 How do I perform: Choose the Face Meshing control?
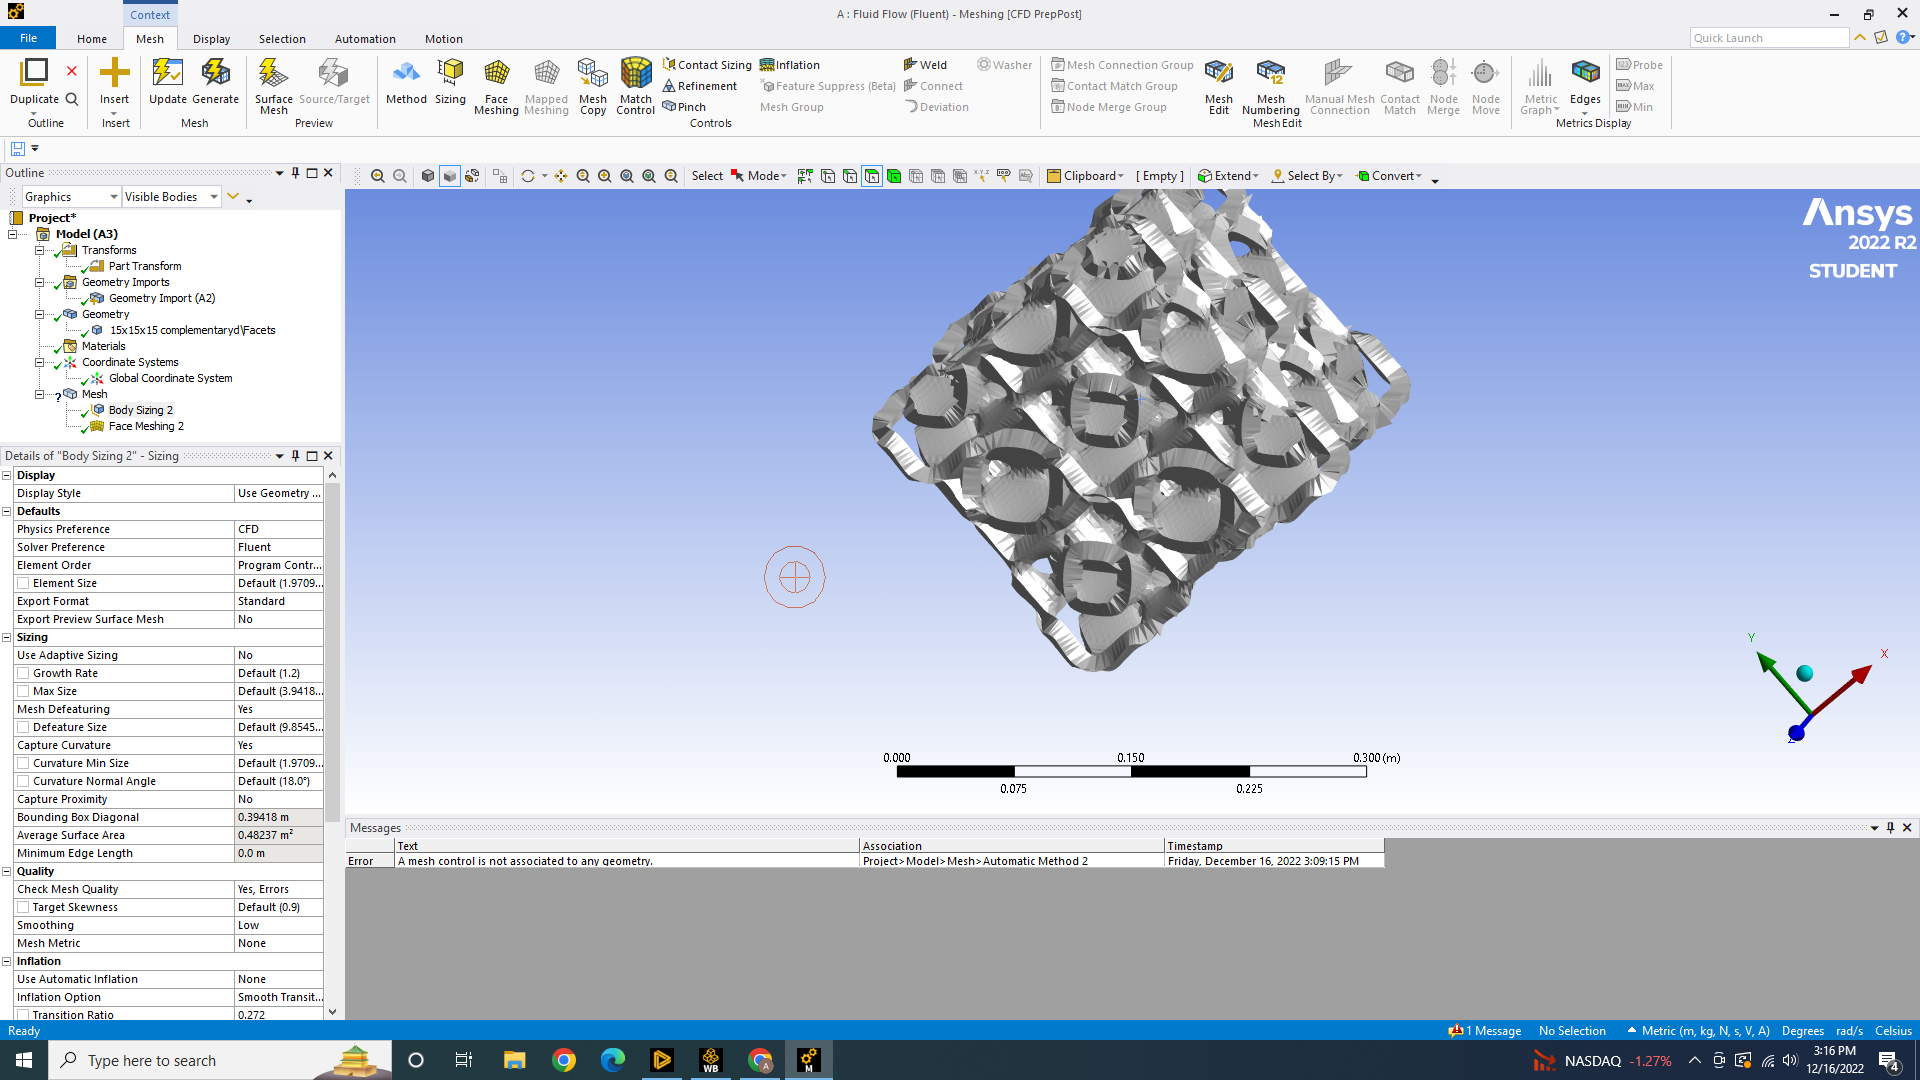pyautogui.click(x=496, y=86)
